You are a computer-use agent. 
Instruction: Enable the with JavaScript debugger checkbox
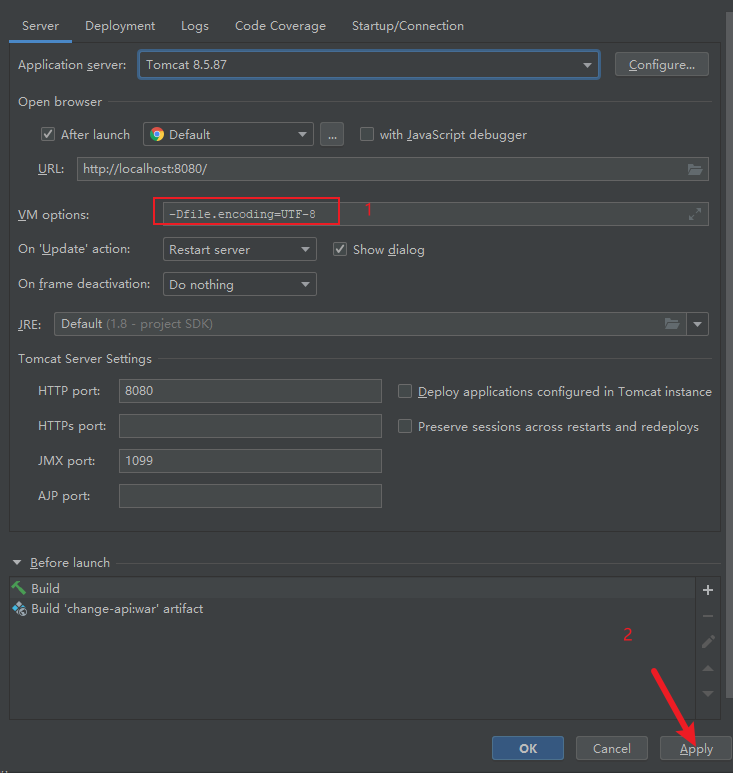(367, 134)
